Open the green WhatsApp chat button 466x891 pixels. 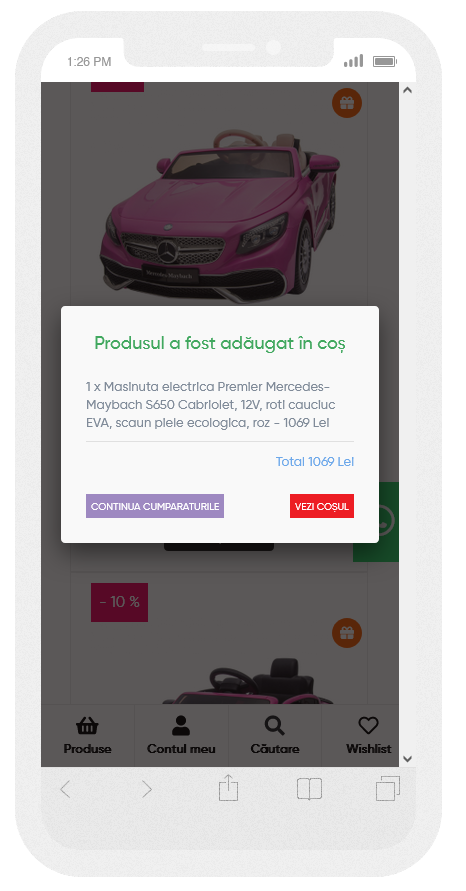[376, 522]
